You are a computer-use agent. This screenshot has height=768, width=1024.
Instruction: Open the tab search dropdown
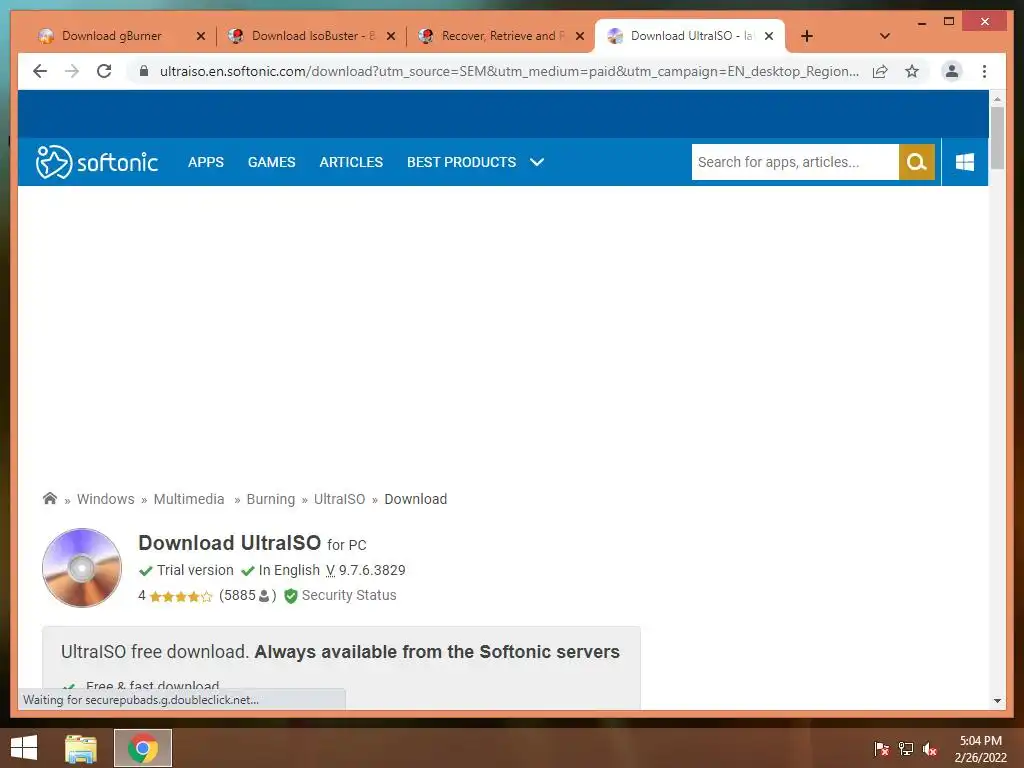(884, 36)
